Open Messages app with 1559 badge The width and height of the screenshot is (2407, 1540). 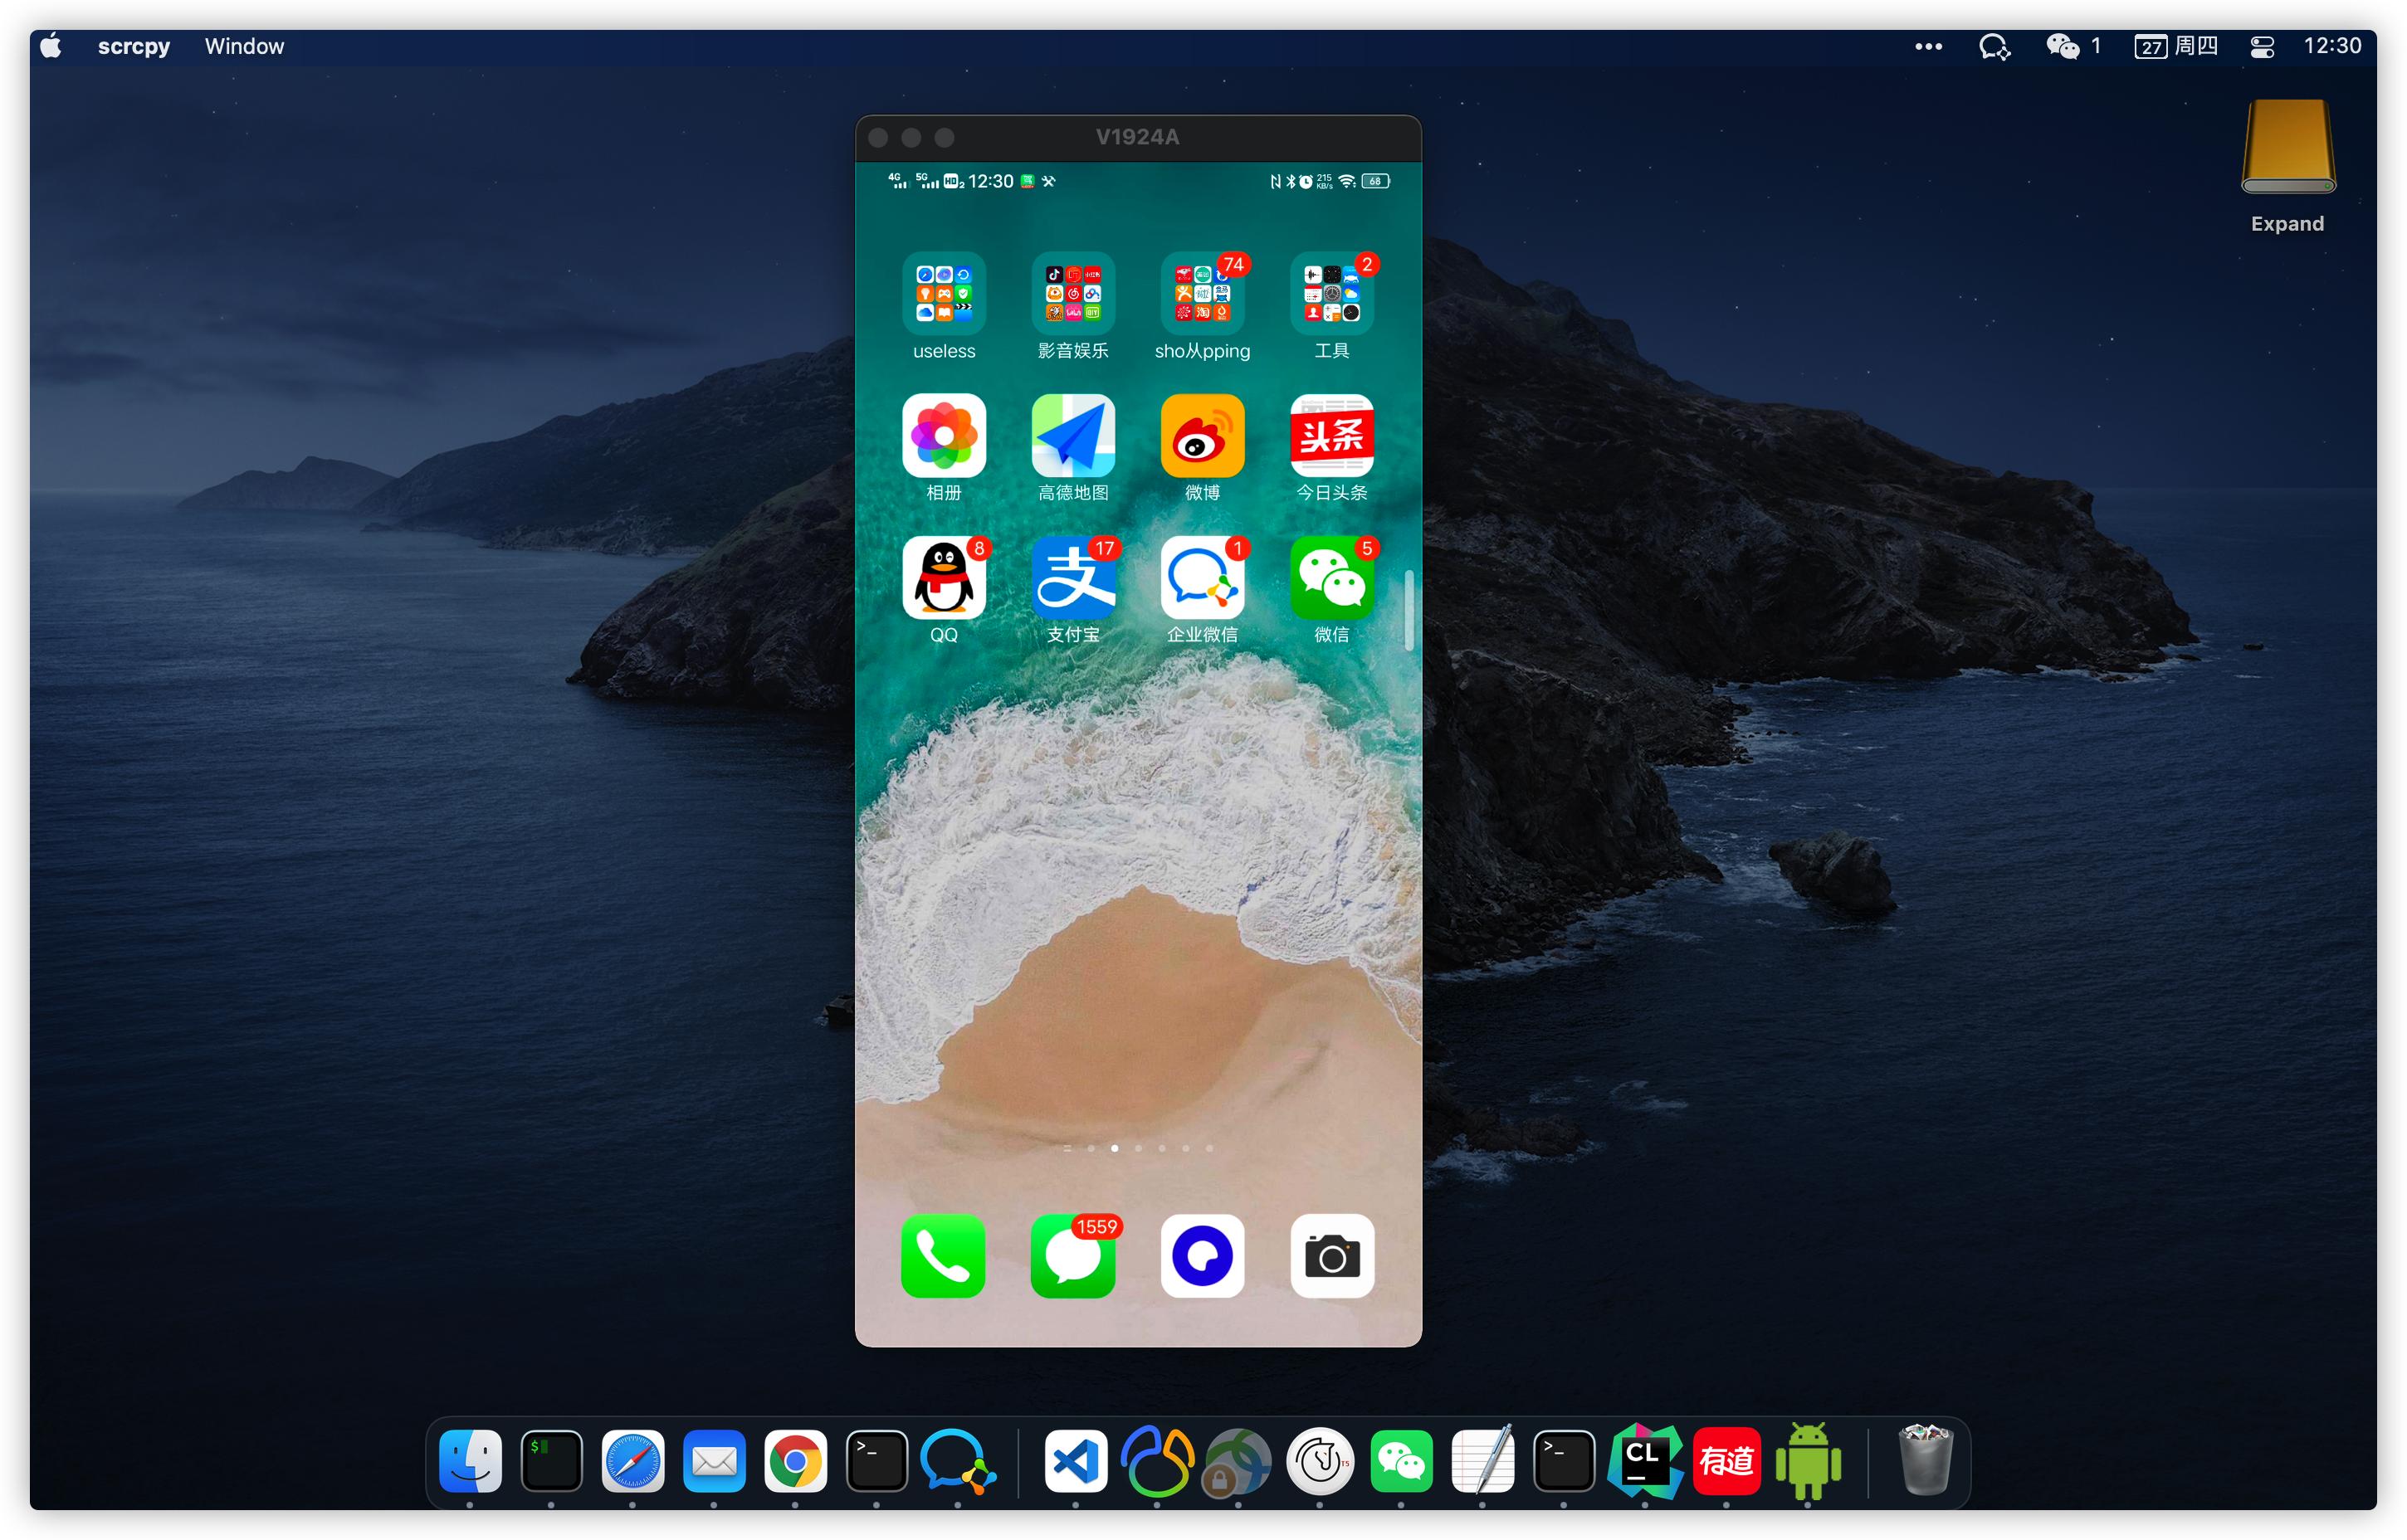point(1073,1256)
